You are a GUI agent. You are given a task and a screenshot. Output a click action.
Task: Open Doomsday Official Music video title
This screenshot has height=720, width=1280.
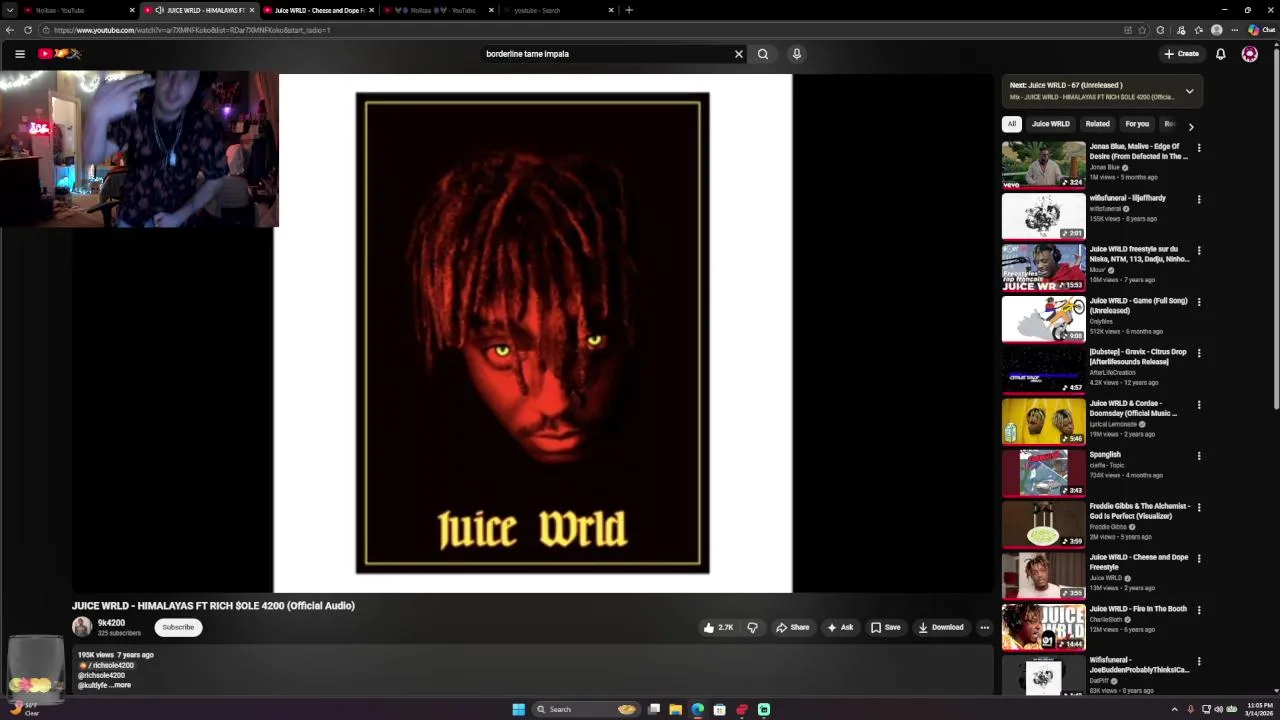(x=1135, y=408)
